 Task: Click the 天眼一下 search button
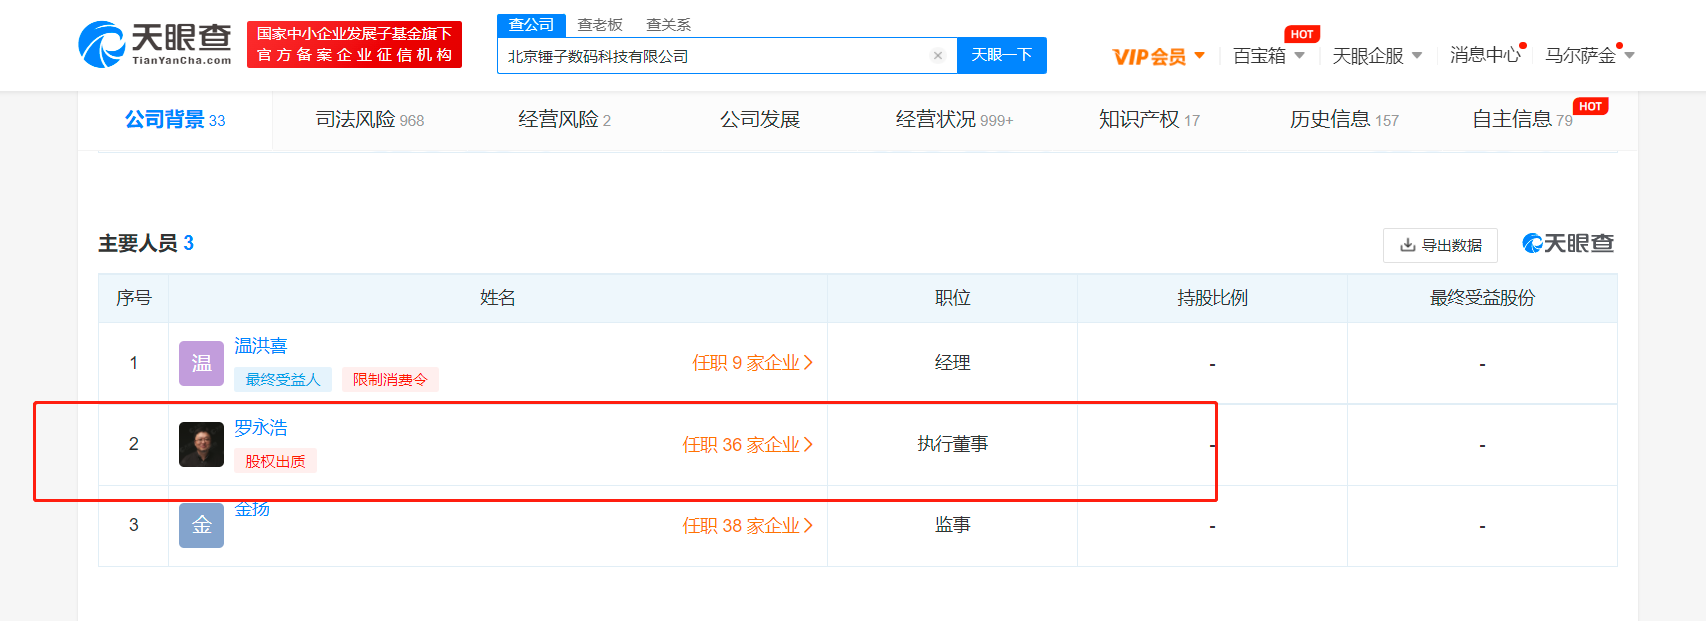pyautogui.click(x=1002, y=55)
